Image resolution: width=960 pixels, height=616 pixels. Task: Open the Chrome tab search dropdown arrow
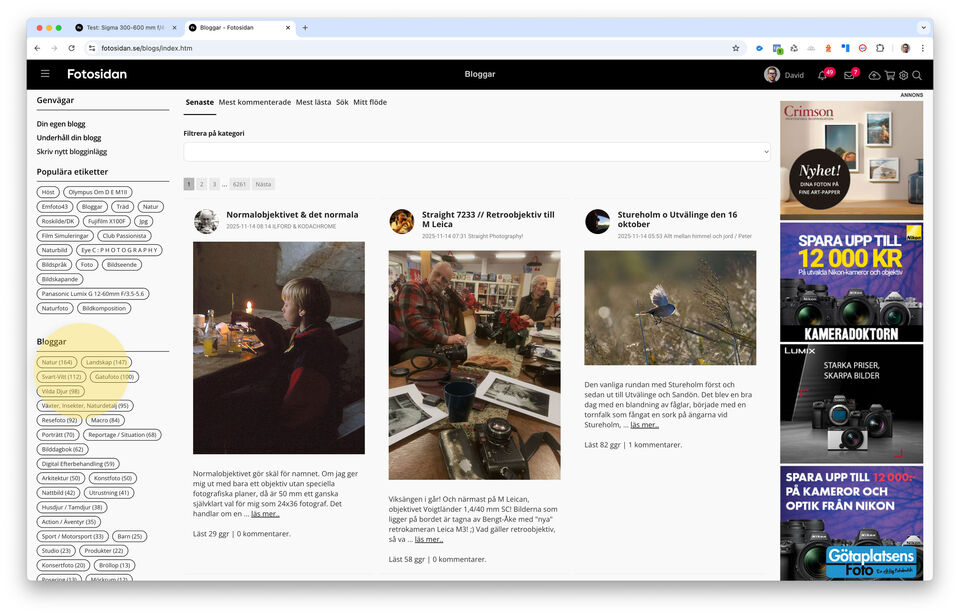pos(923,27)
